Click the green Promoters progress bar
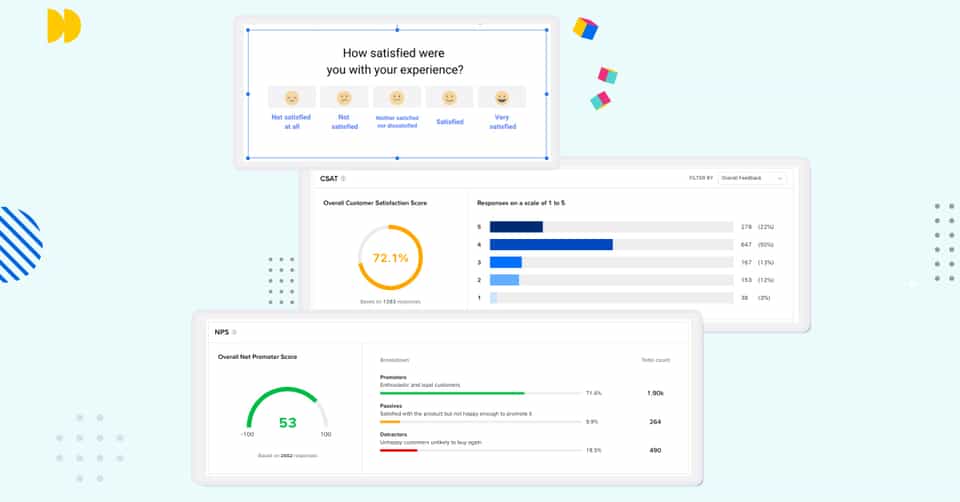 coord(452,393)
